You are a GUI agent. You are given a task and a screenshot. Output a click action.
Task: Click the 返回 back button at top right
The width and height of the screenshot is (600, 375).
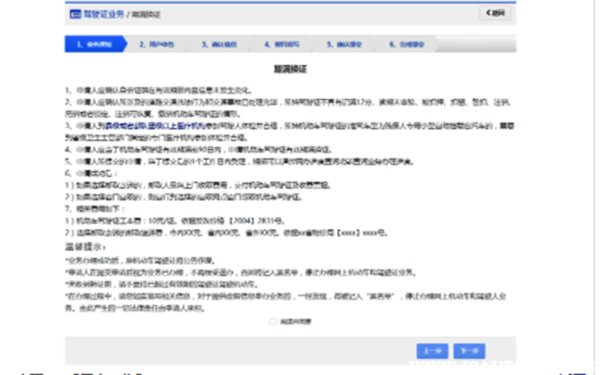click(496, 13)
